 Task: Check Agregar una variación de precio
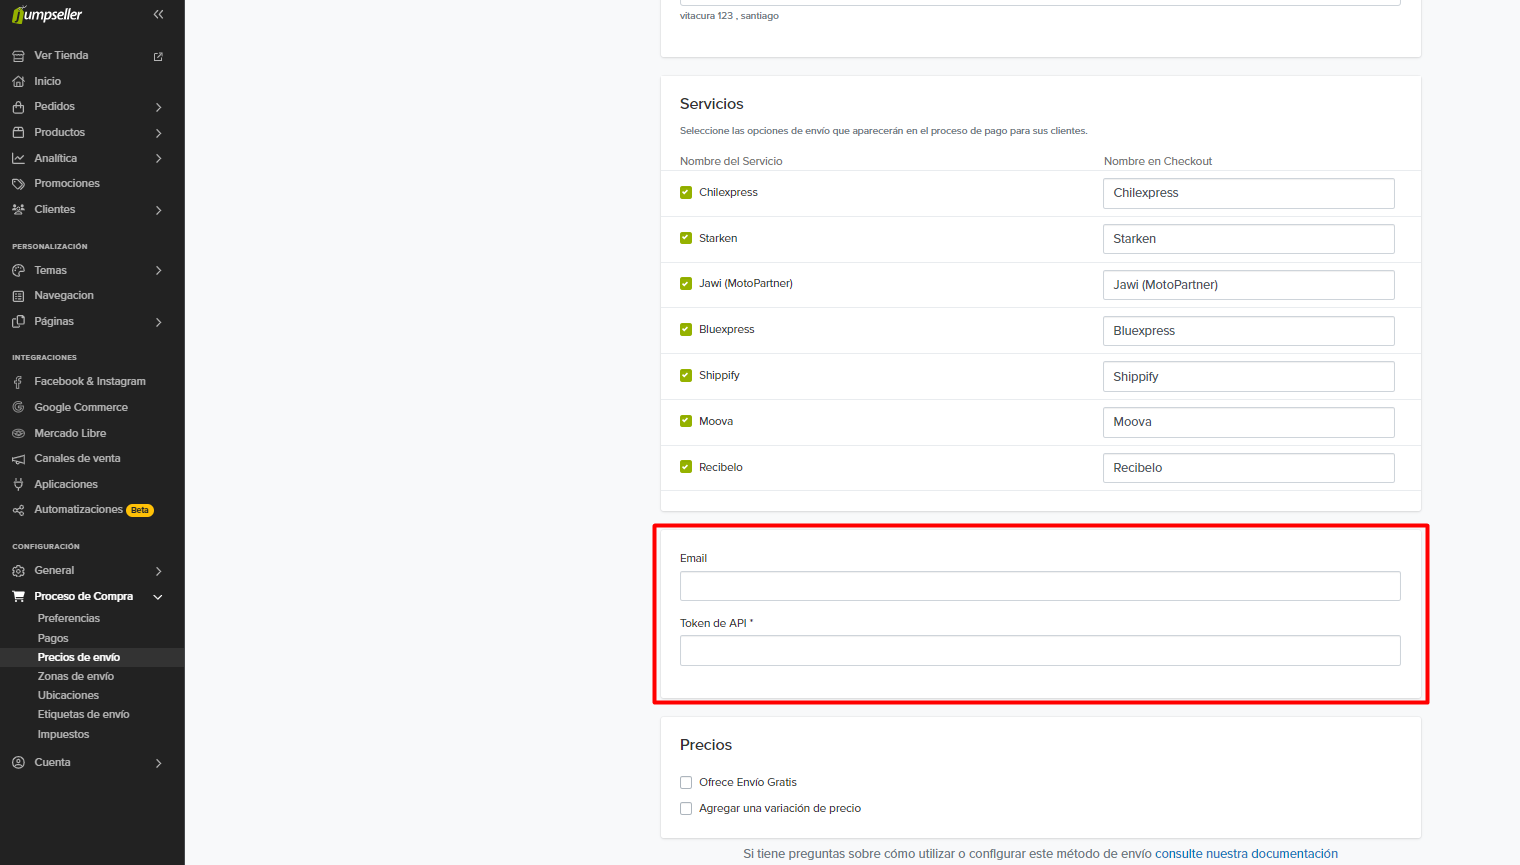click(686, 809)
